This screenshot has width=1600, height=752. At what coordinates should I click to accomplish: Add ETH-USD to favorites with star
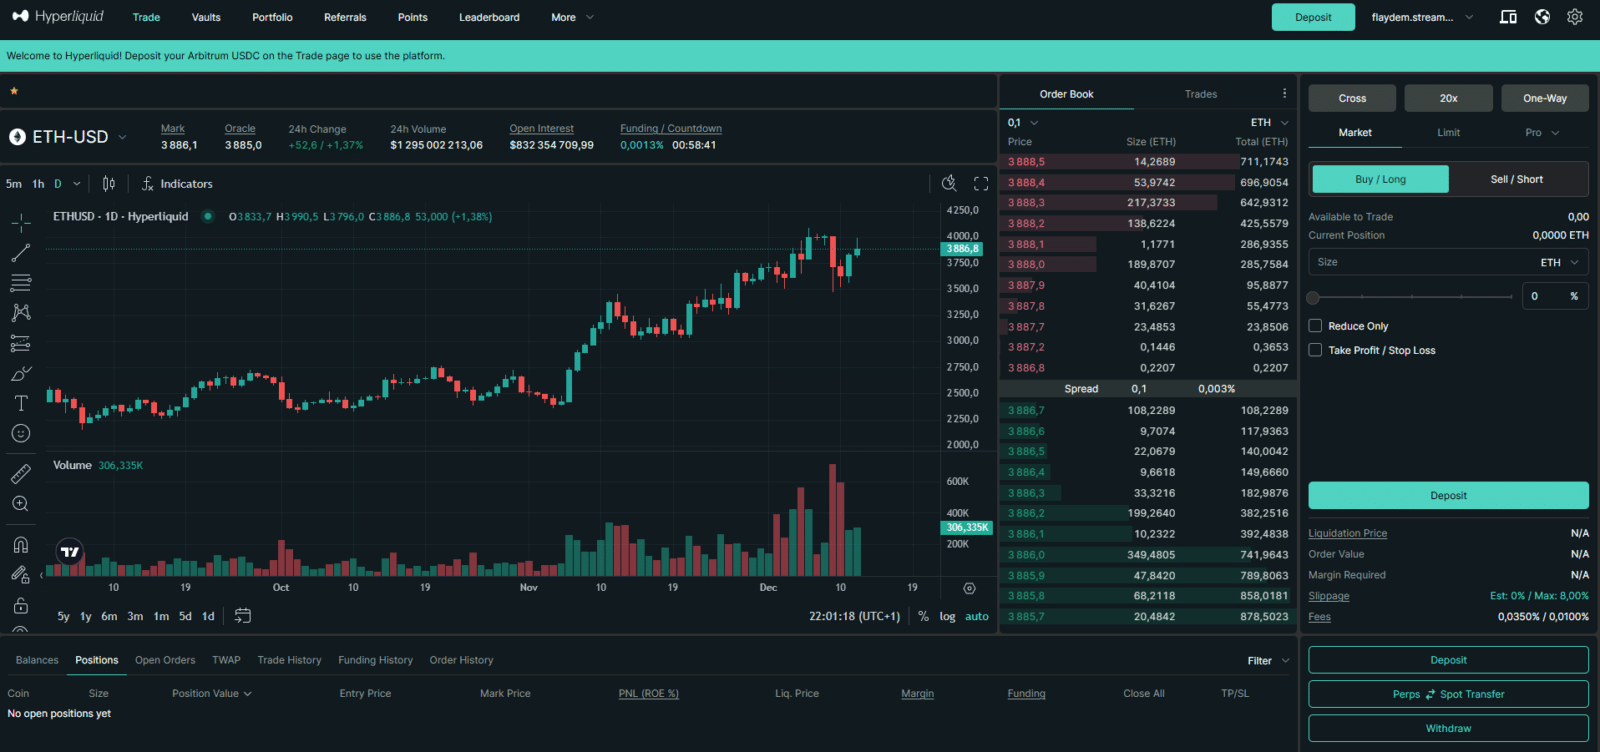14,91
